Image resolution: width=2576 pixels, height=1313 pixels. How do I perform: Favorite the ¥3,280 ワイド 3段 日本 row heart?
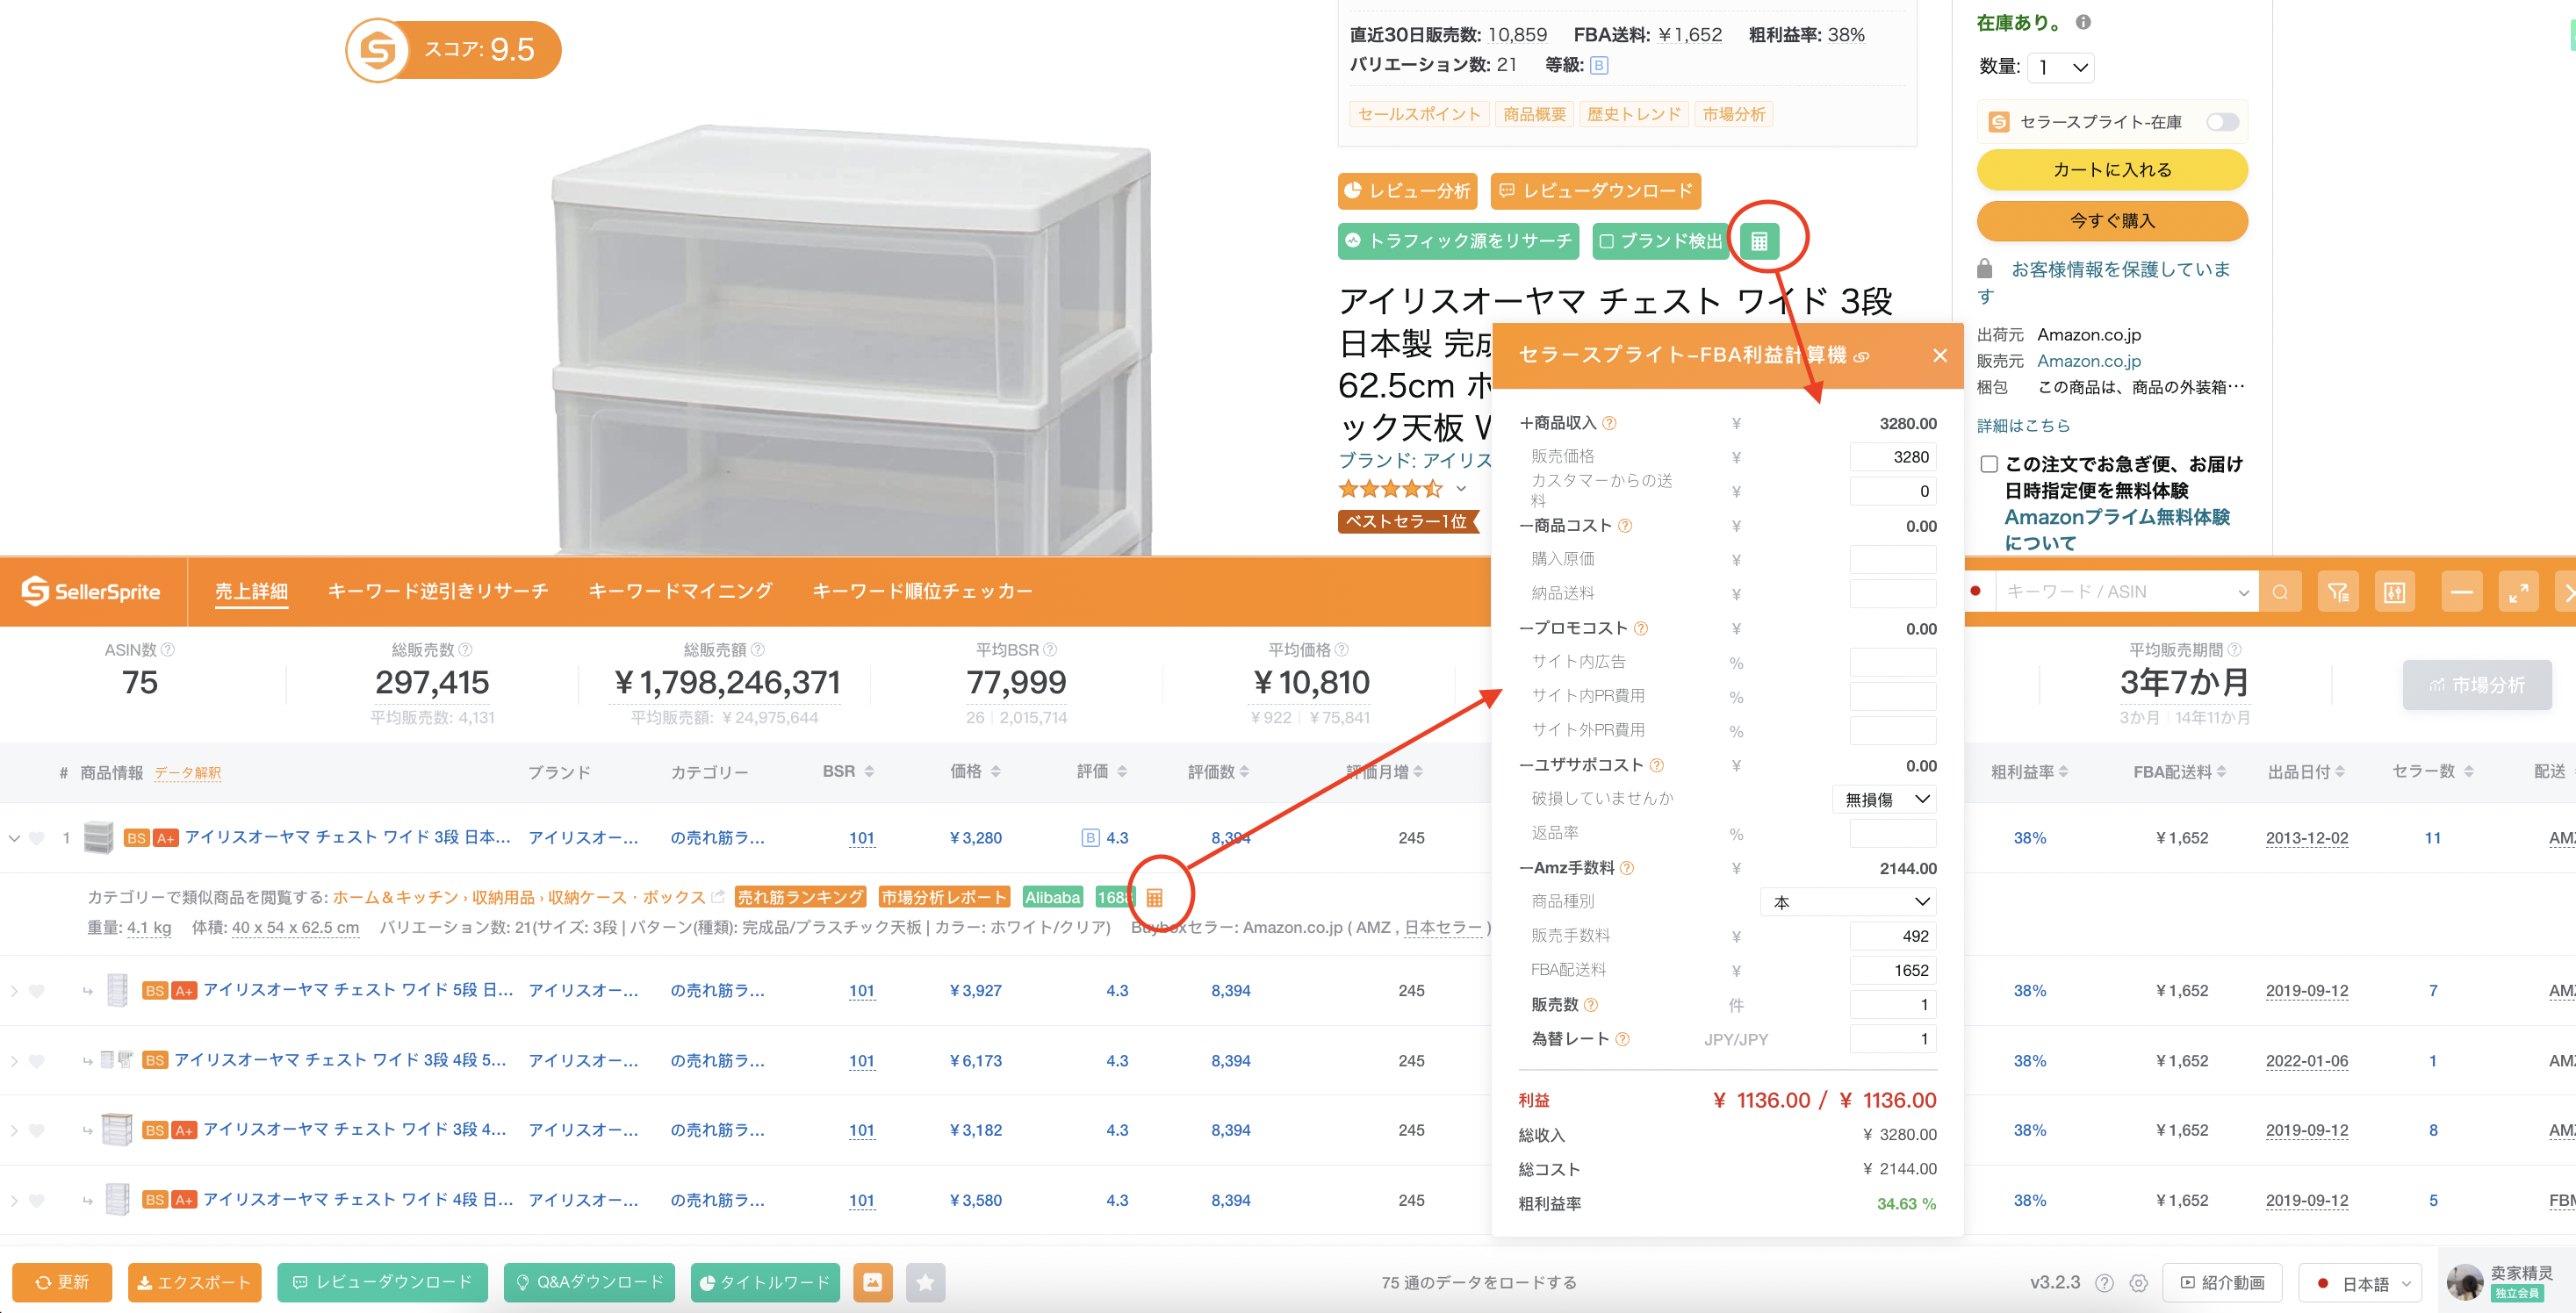coord(37,838)
